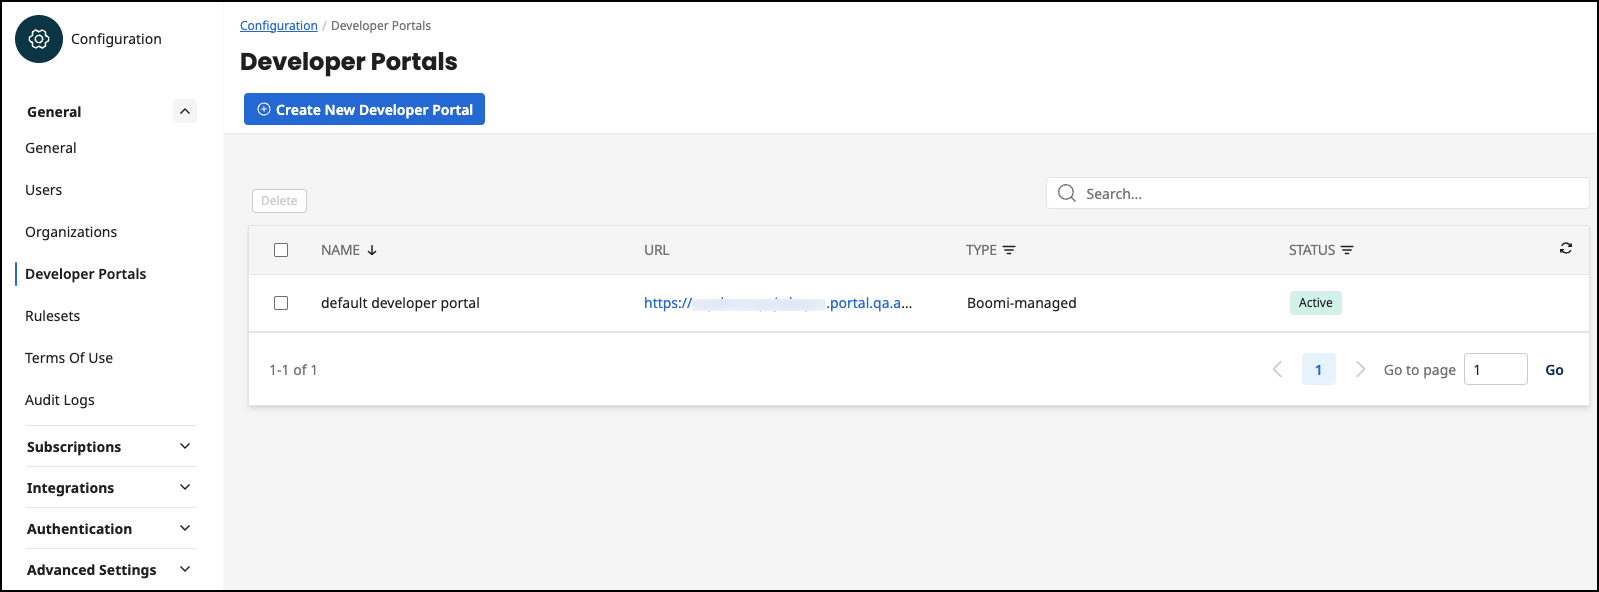Open the STATUS column filter icon

point(1347,250)
